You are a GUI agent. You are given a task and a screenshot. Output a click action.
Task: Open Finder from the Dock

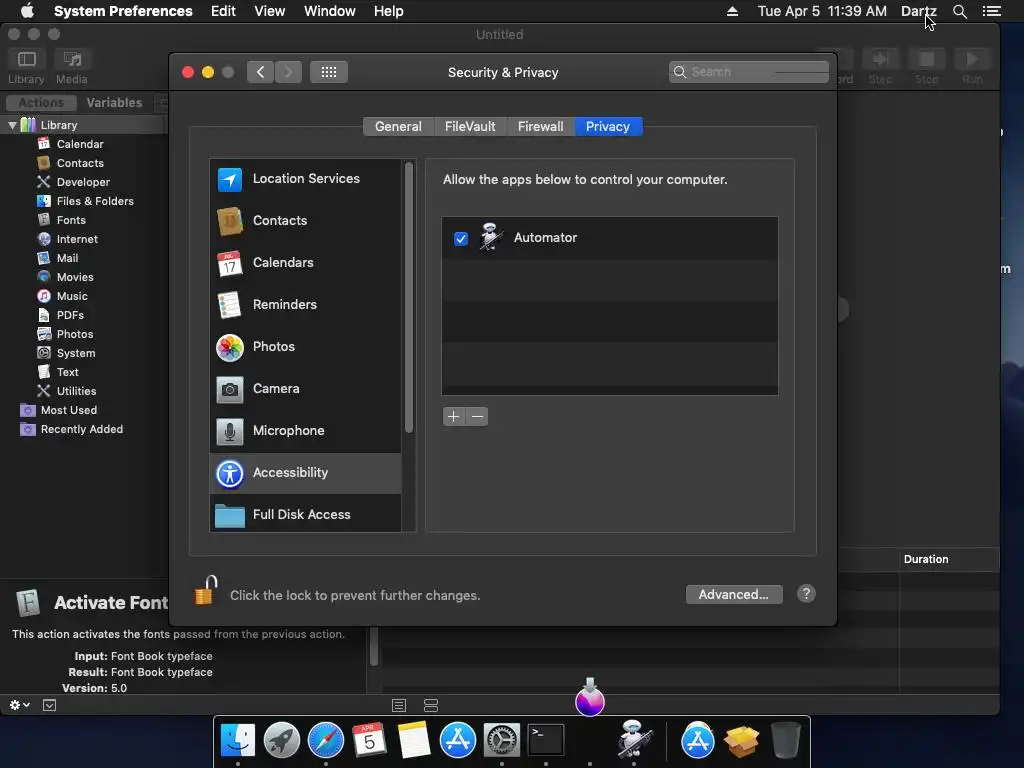pos(238,741)
